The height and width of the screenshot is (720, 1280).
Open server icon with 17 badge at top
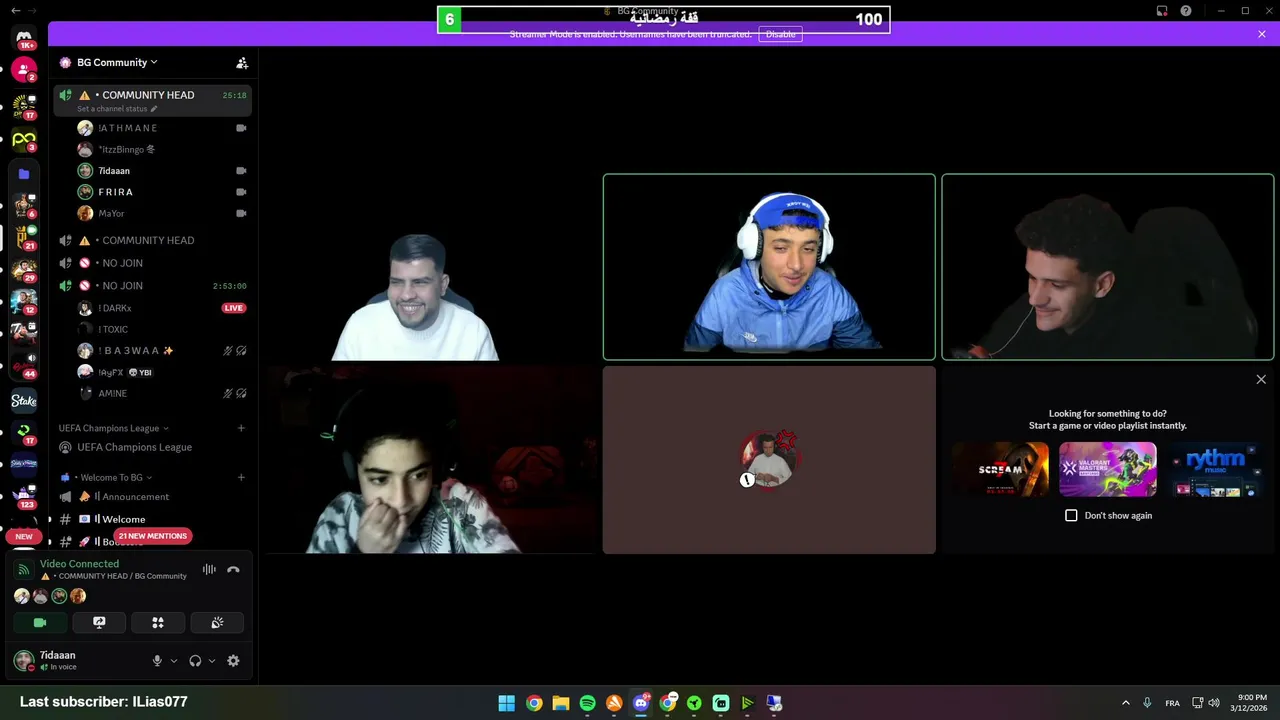(24, 105)
